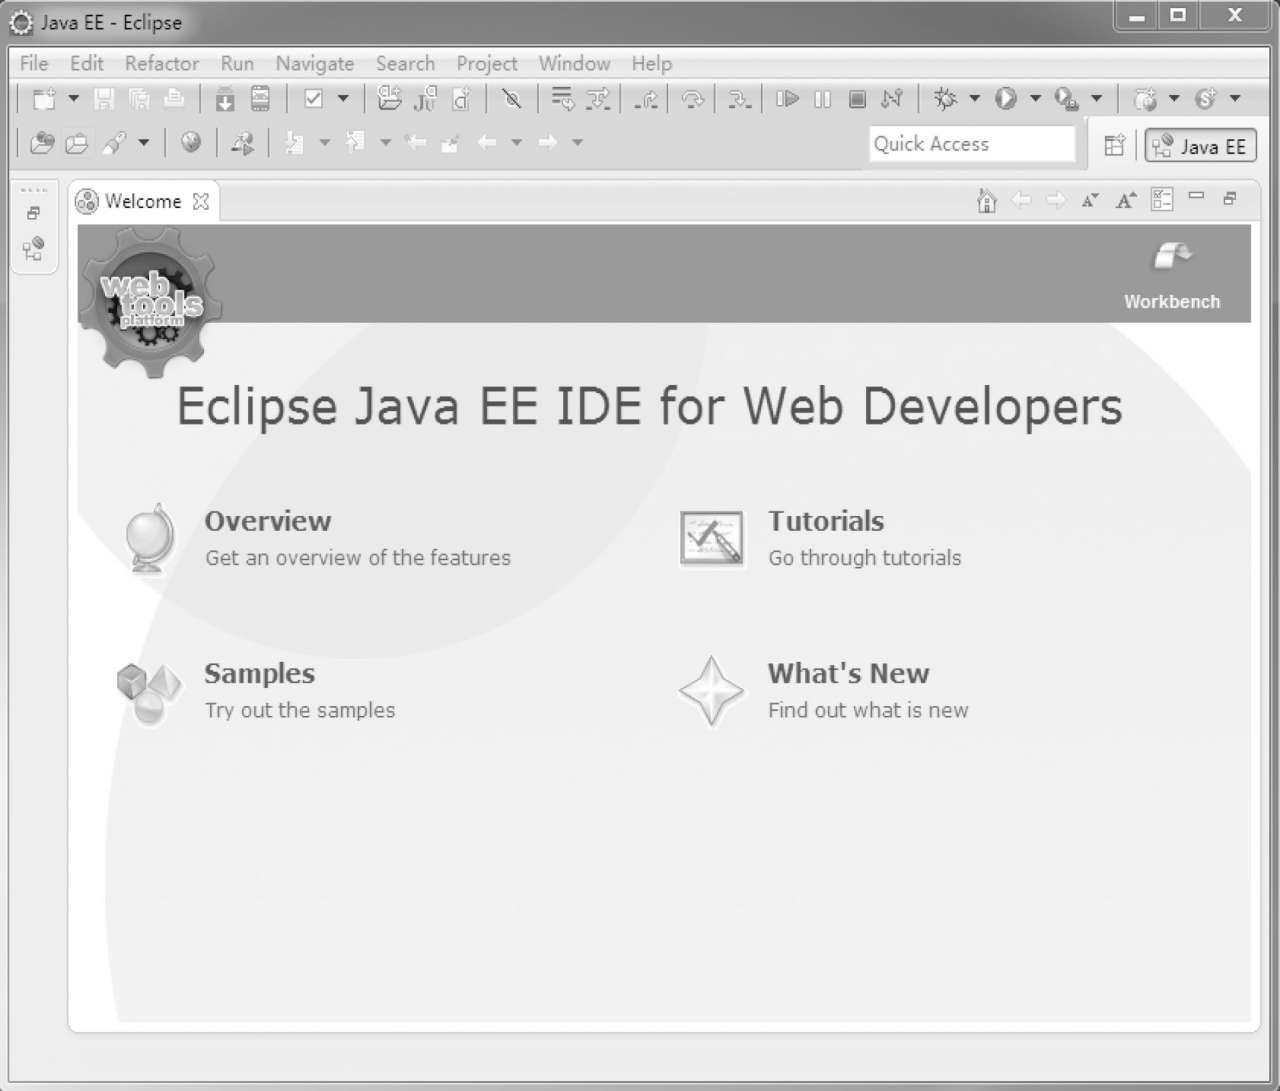
Task: Open dropdown beside Forward navigation arrow
Action: pos(577,143)
